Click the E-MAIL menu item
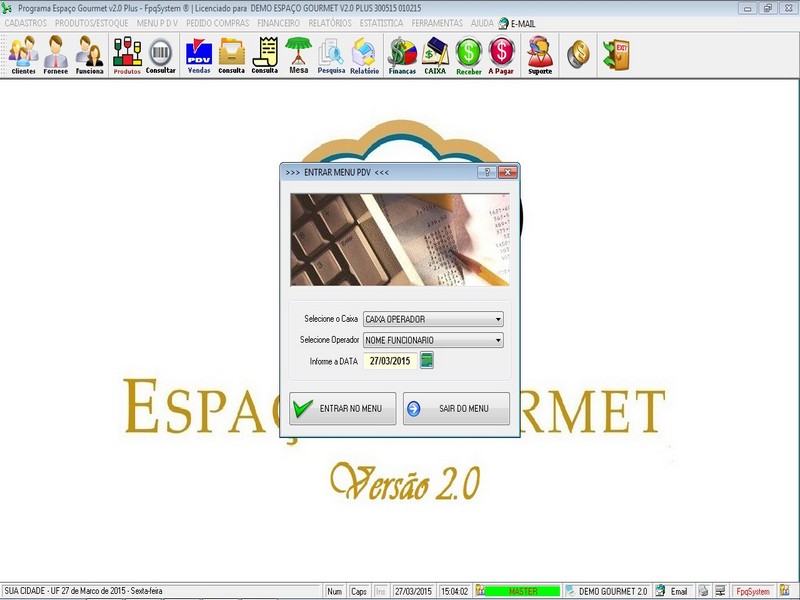Viewport: 800px width, 600px height. point(517,23)
